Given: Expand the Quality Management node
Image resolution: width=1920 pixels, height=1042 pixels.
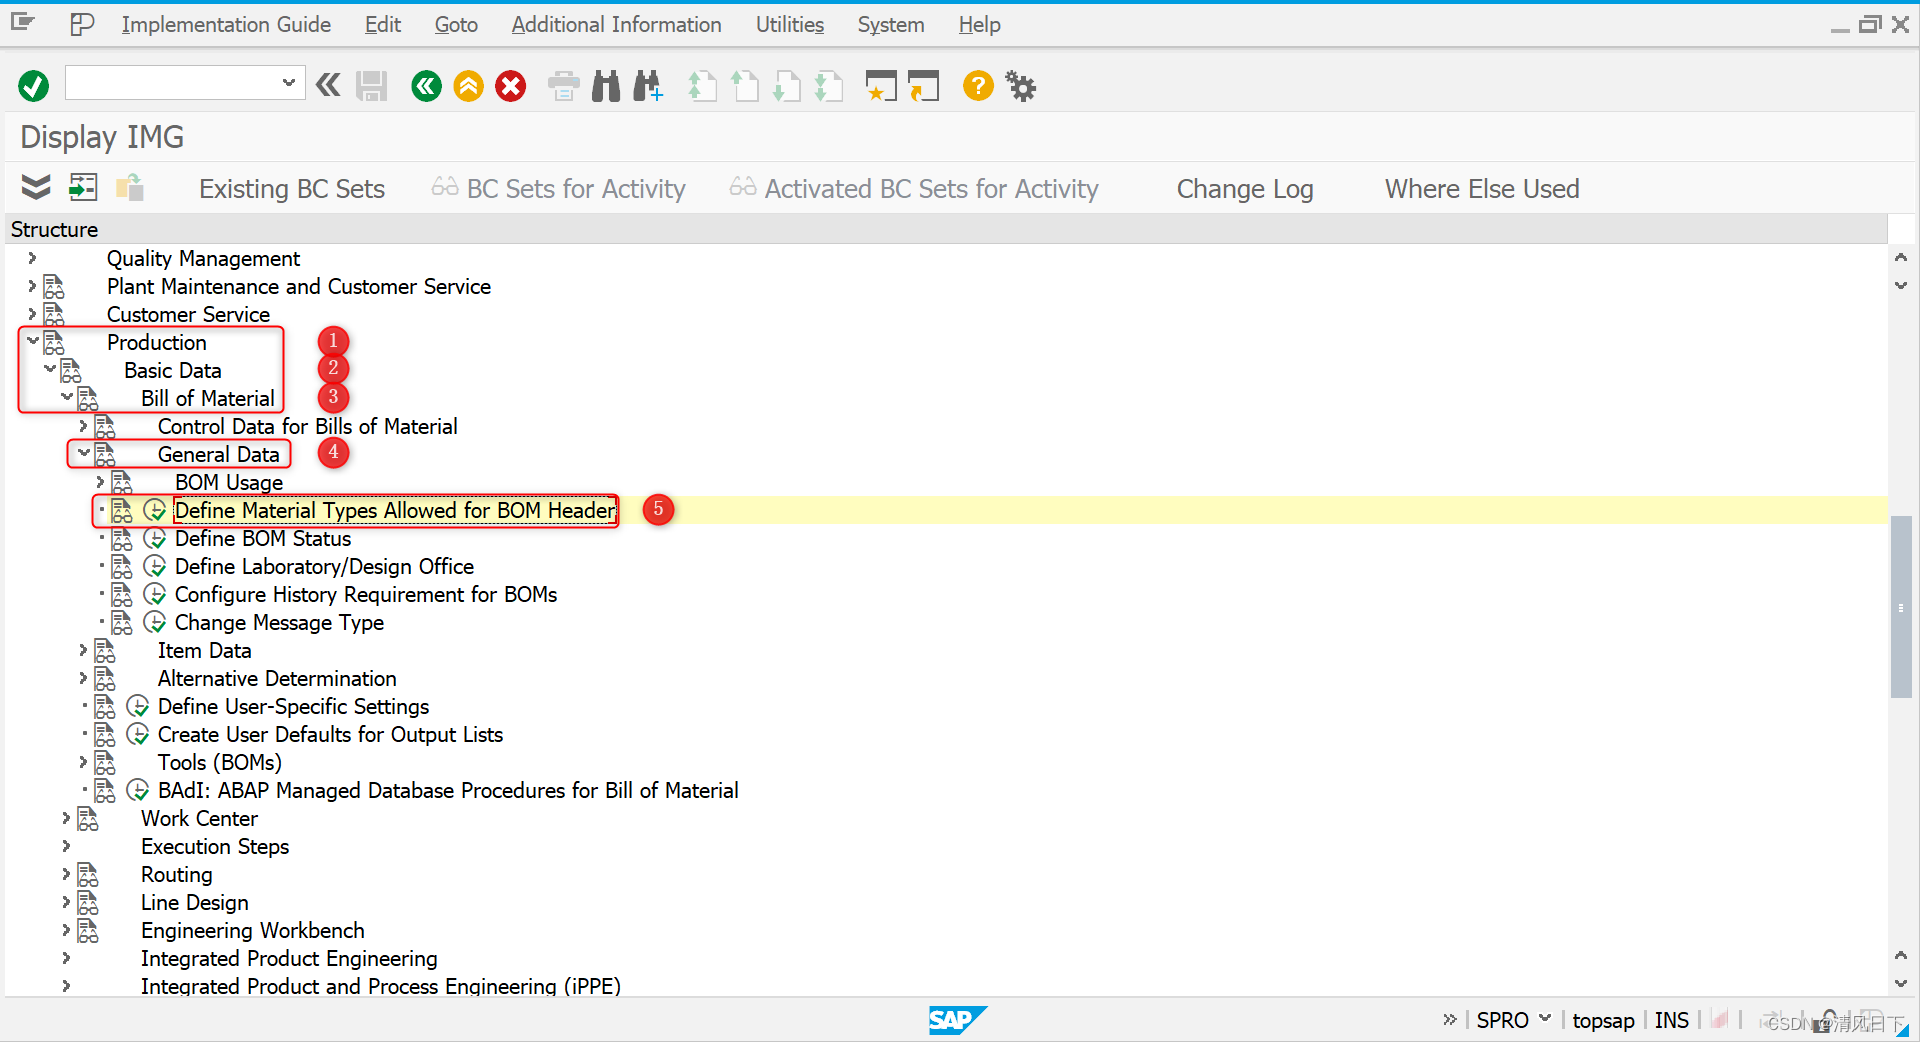Looking at the screenshot, I should [32, 258].
